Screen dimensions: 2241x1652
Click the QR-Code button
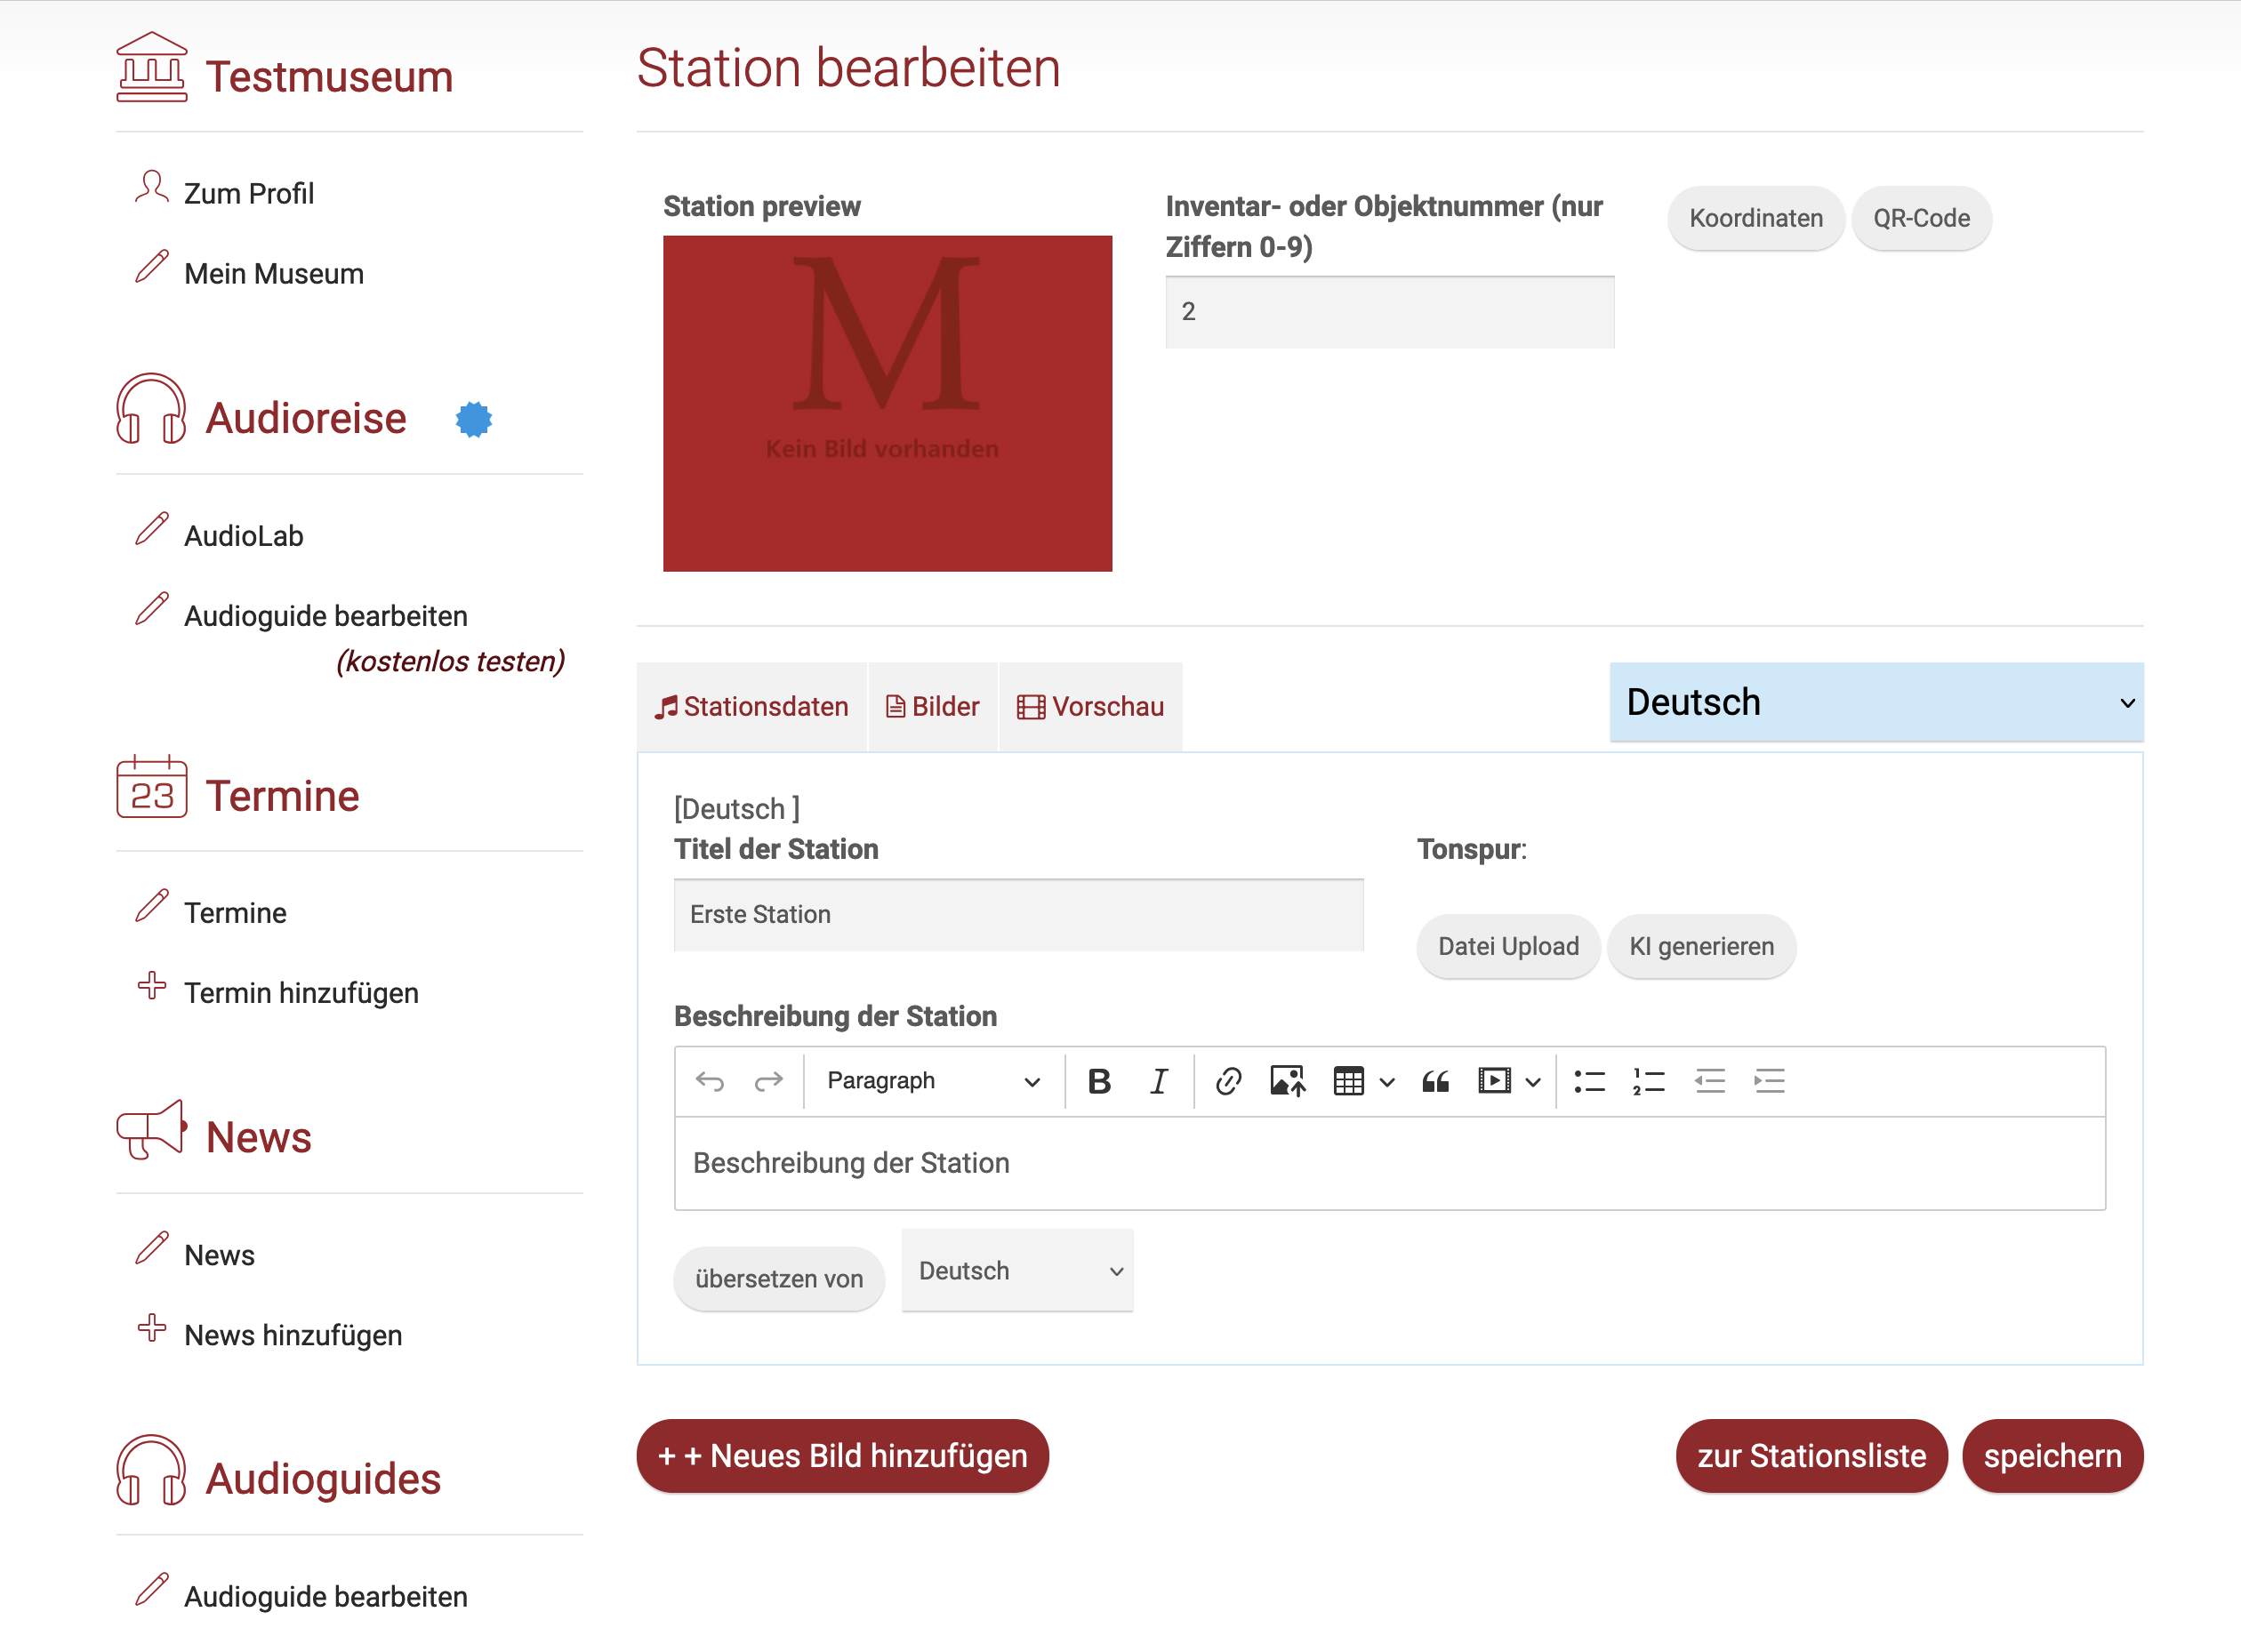point(1921,218)
